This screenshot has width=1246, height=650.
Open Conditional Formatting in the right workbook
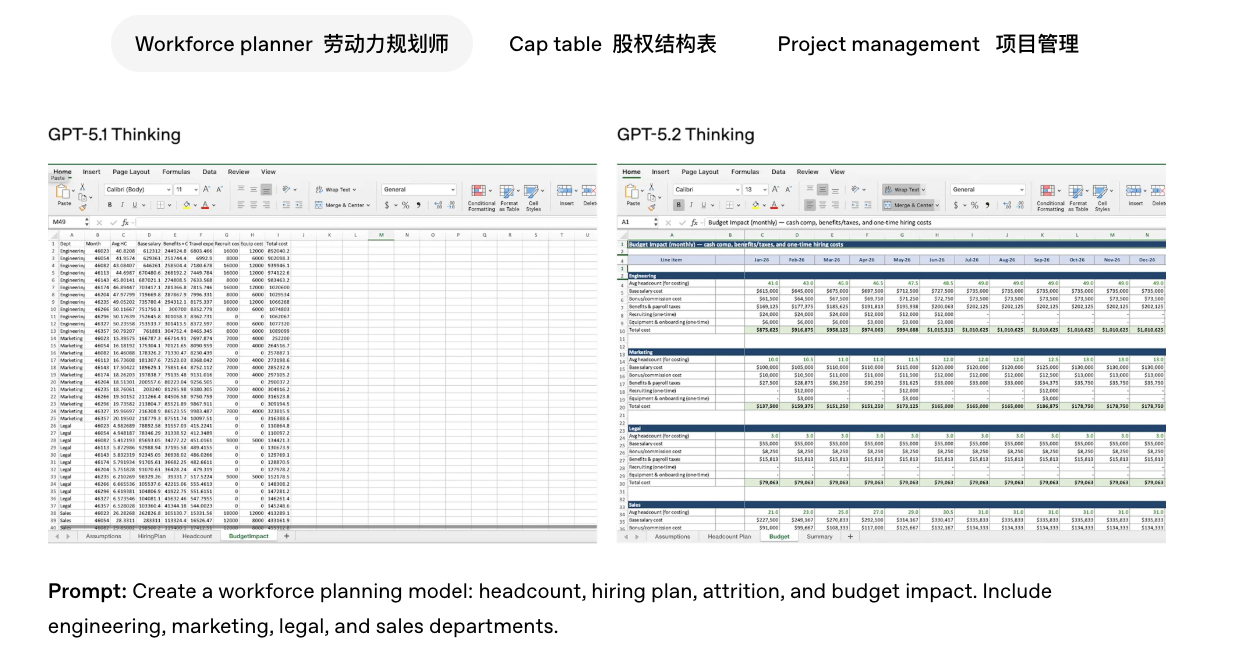tap(1046, 195)
